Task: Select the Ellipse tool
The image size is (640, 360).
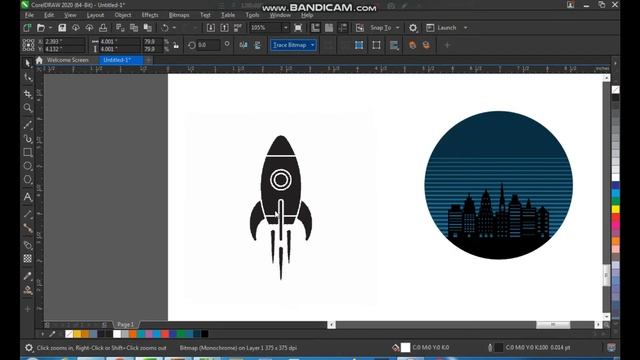Action: pos(28,166)
